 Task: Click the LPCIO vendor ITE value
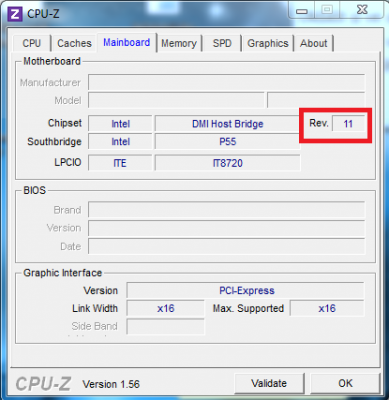click(x=120, y=163)
